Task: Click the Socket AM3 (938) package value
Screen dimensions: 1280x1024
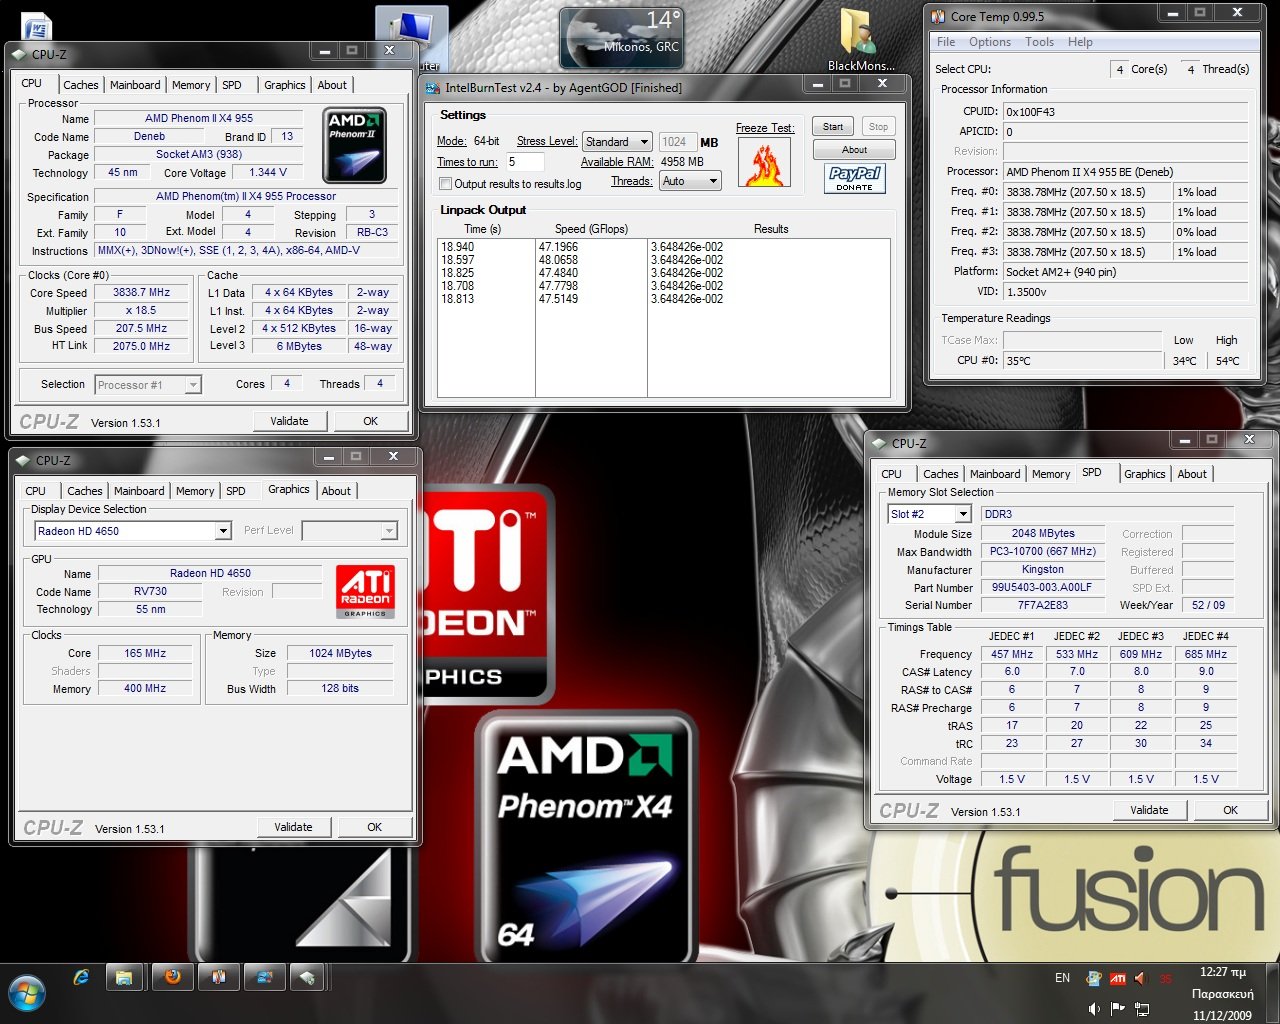Action: [x=199, y=155]
